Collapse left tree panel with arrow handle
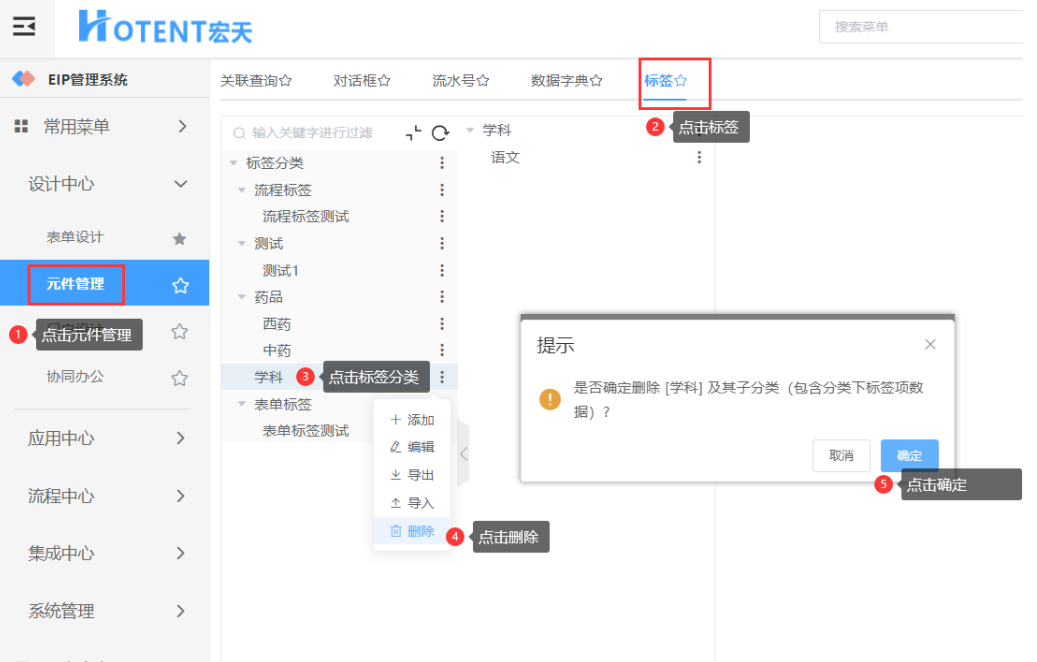Viewport: 1037px width, 662px height. 464,454
